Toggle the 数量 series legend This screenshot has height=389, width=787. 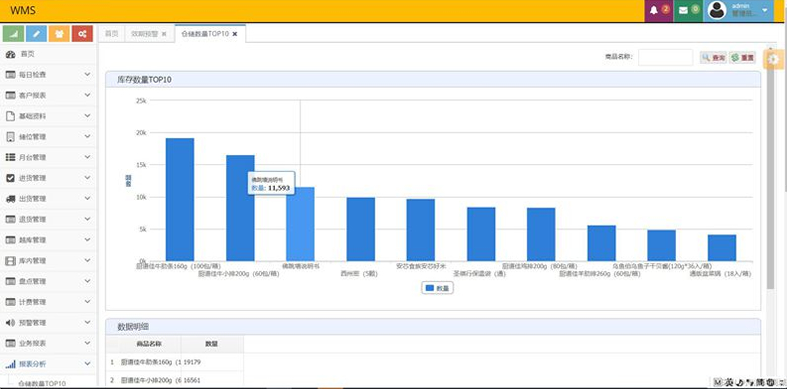tap(438, 289)
